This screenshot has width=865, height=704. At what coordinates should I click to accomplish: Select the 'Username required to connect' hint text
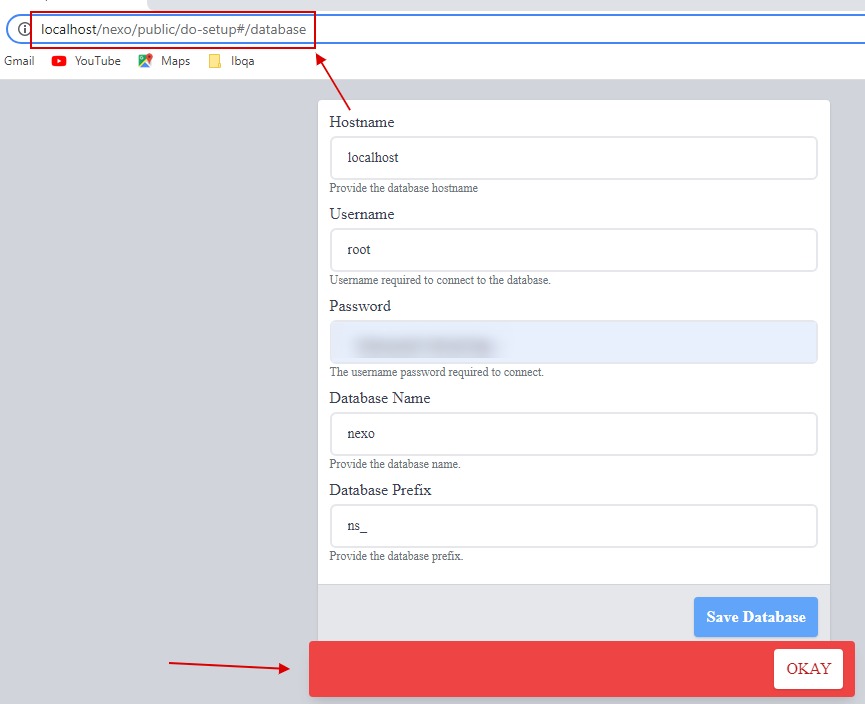440,280
